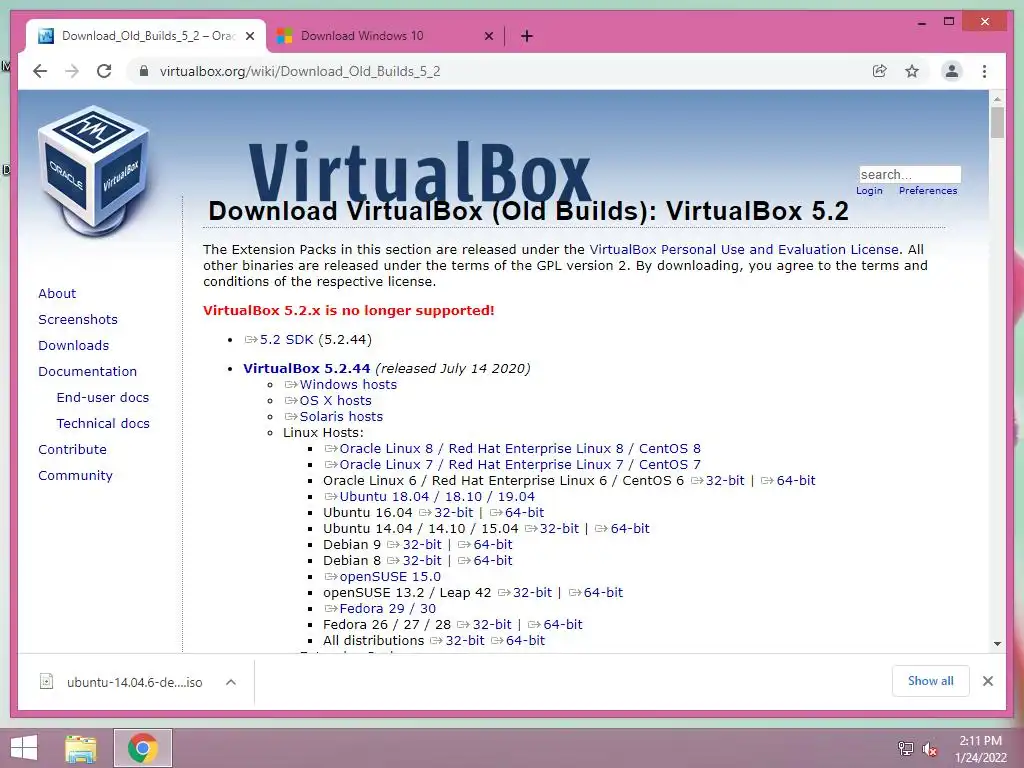Close the Download Windows 10 tab
Viewport: 1024px width, 768px height.
pos(488,36)
